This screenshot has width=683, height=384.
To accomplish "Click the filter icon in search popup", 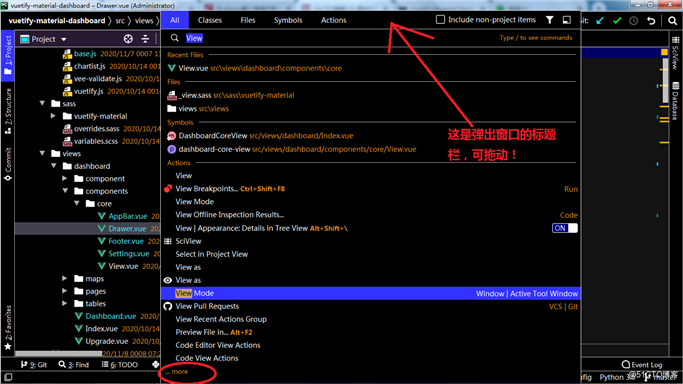I will 550,20.
